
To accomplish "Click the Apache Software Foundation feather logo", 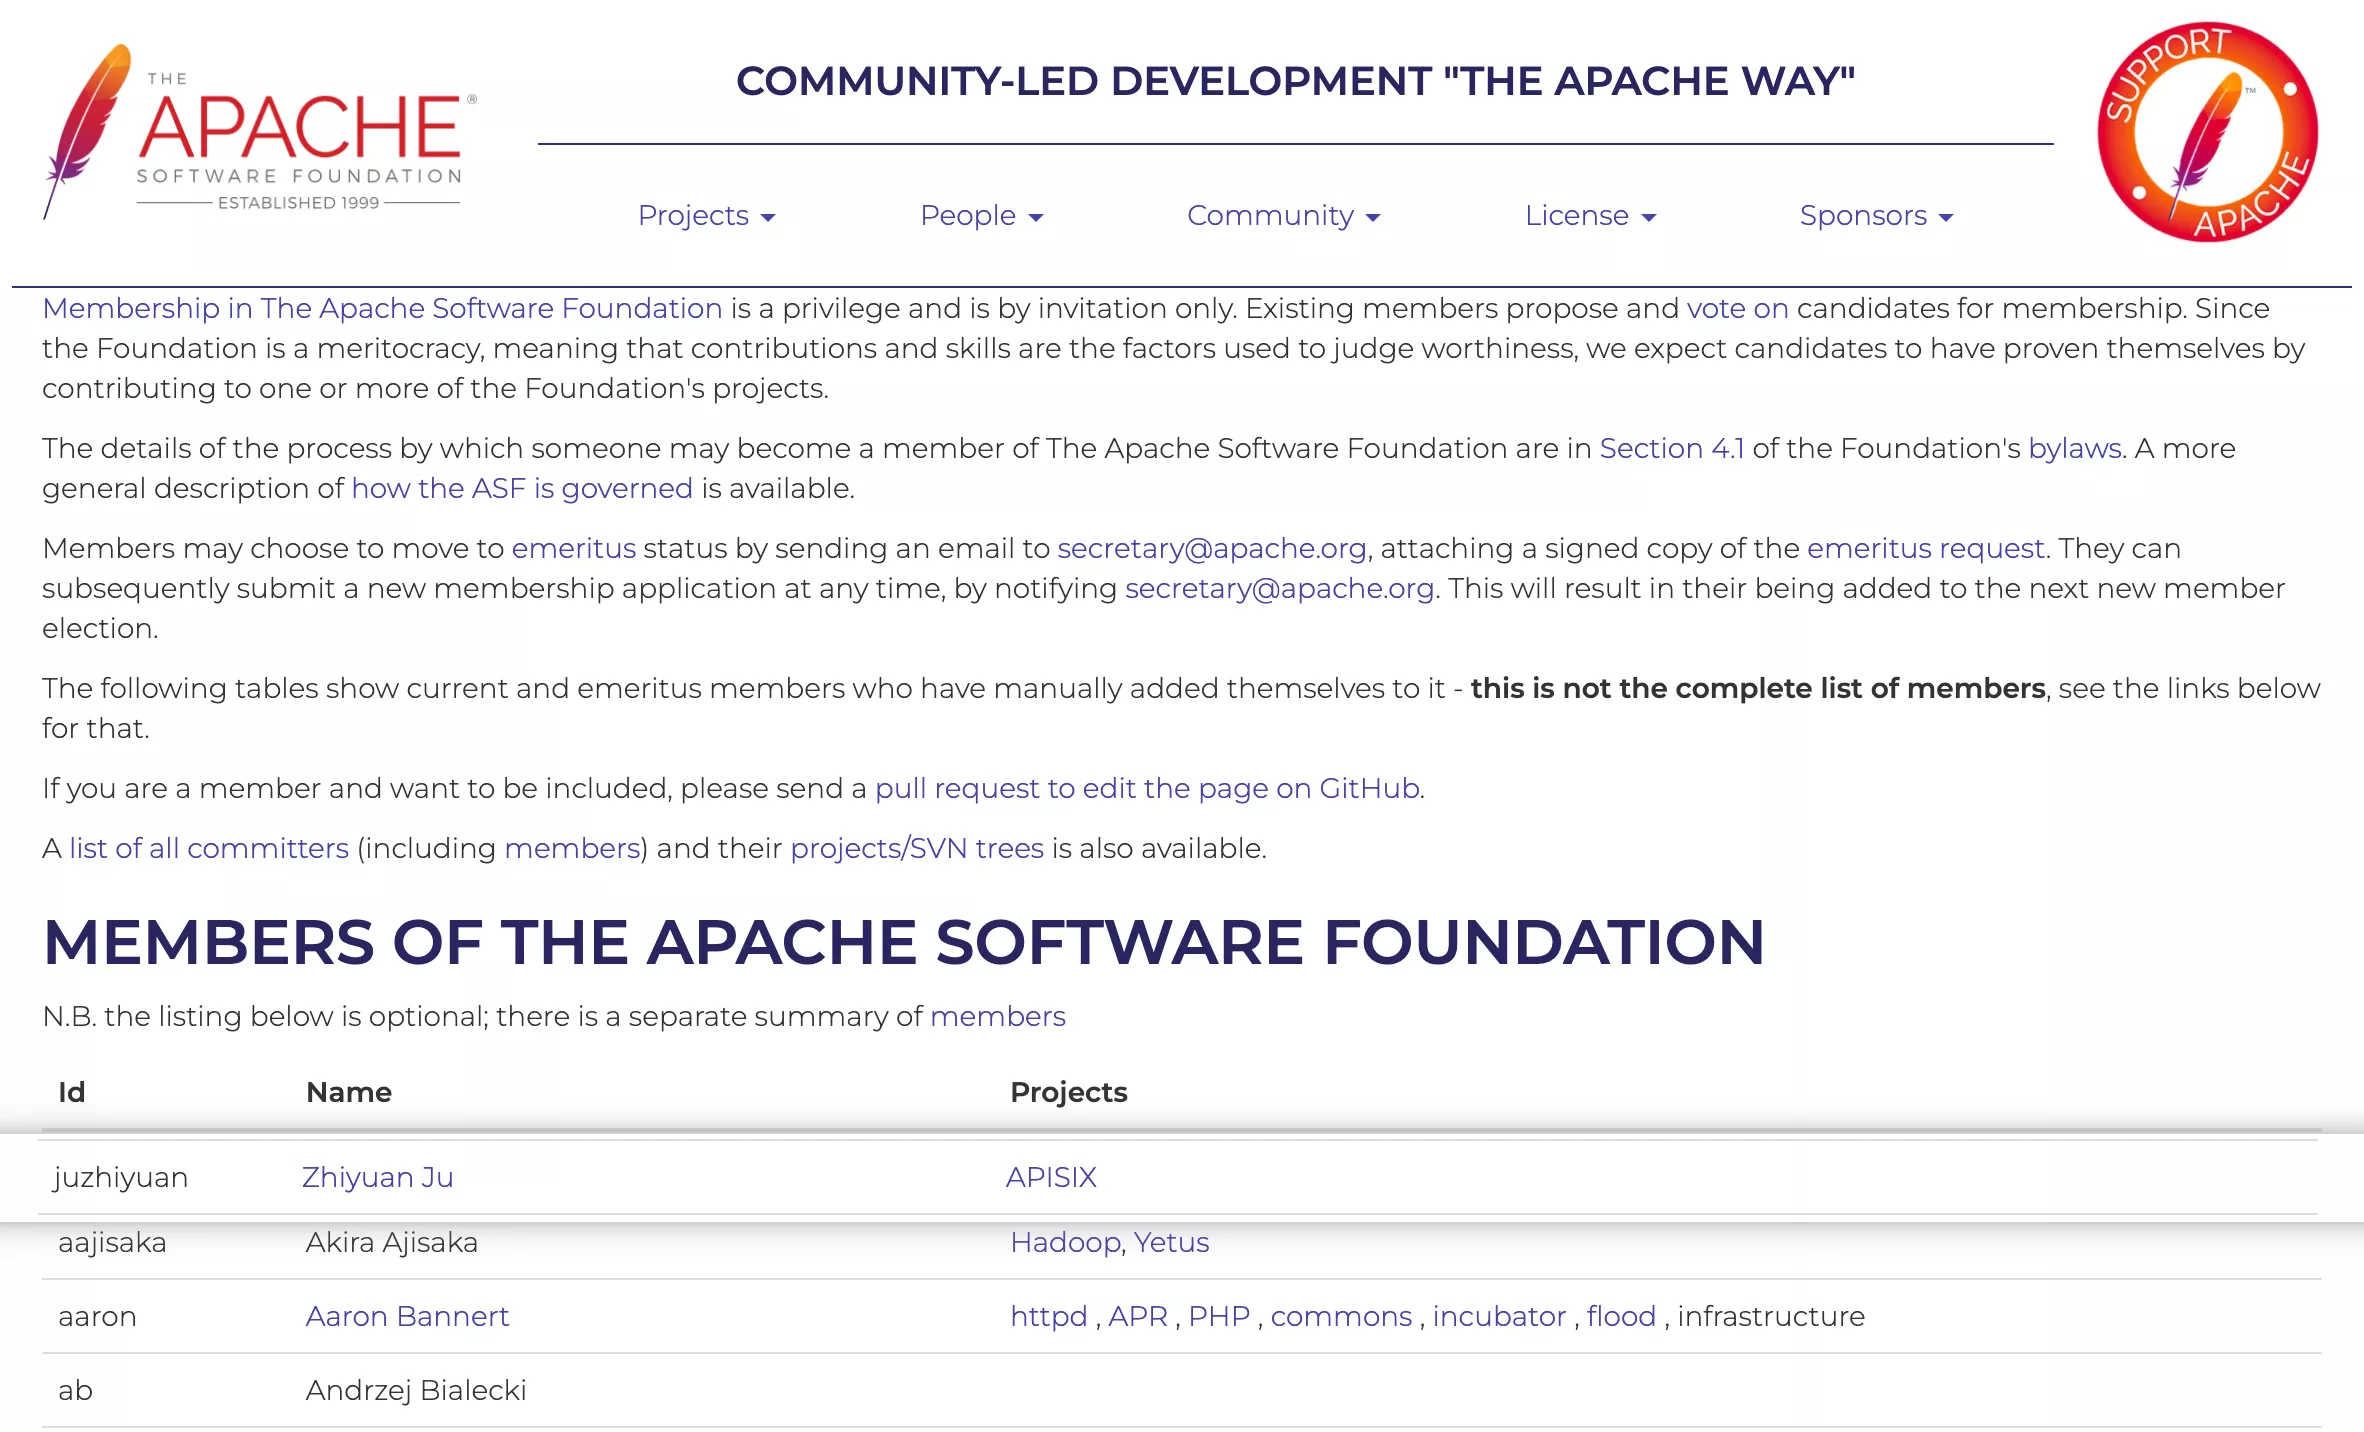I will coord(260,131).
